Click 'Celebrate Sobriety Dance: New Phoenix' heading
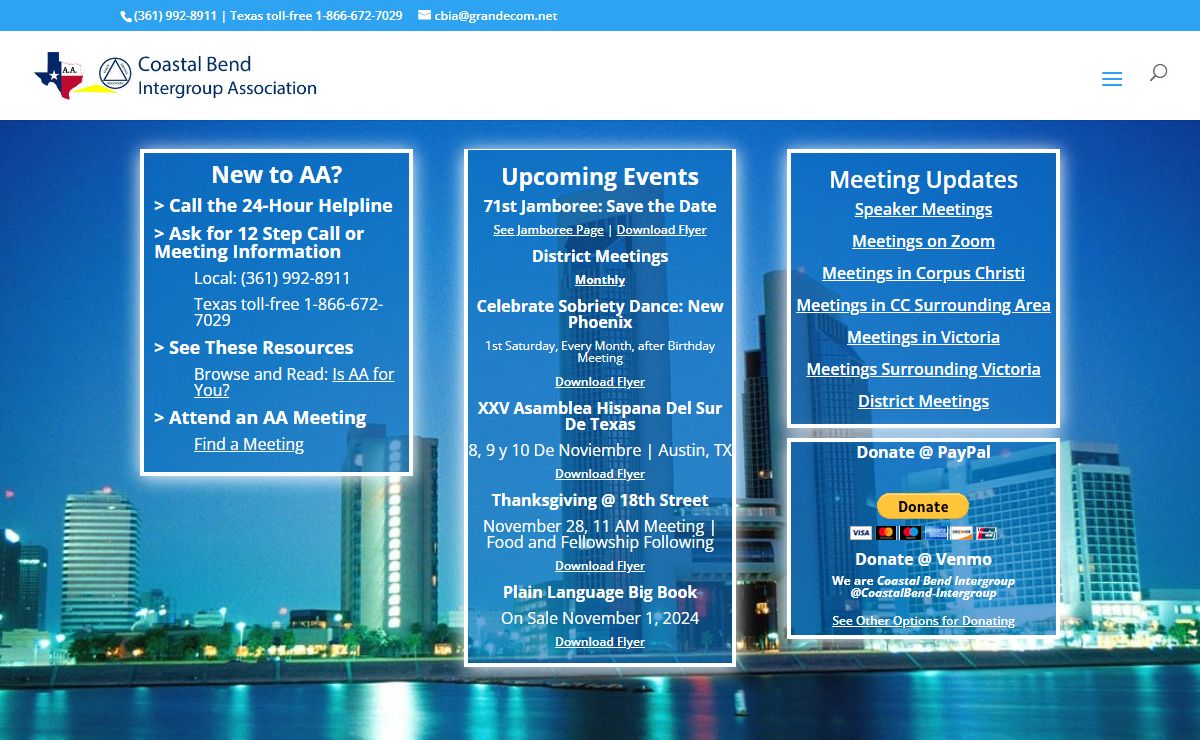This screenshot has width=1200, height=740. 600,314
